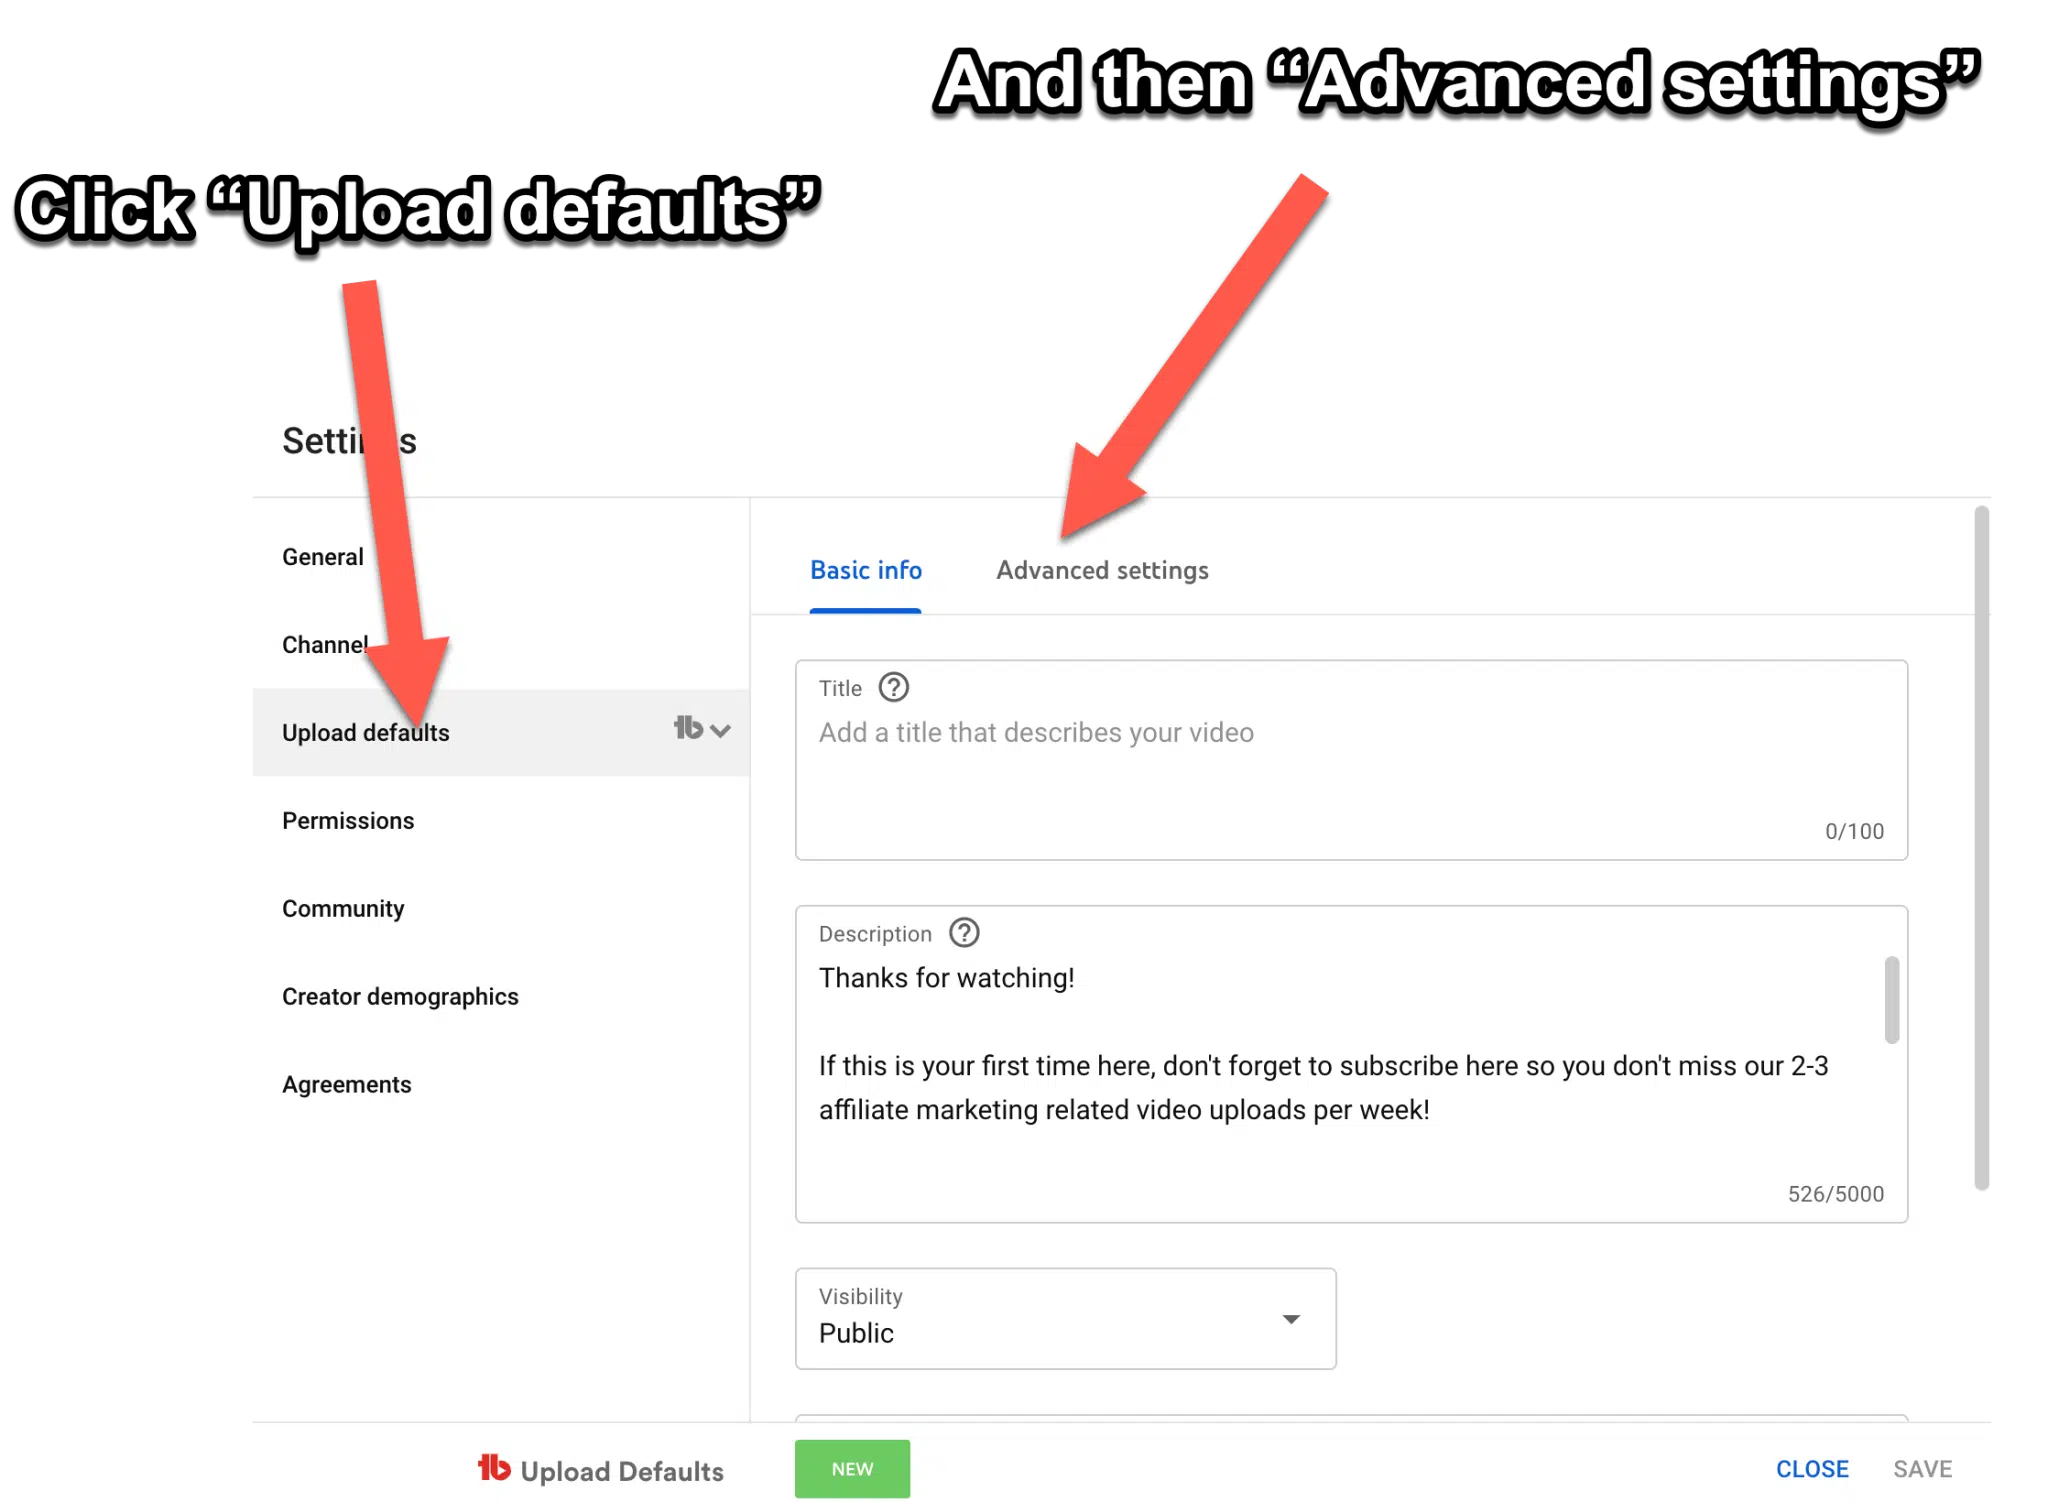Click the TubeBuddy logo beside Upload Defaults footer
This screenshot has height=1502, width=2048.
[x=494, y=1468]
